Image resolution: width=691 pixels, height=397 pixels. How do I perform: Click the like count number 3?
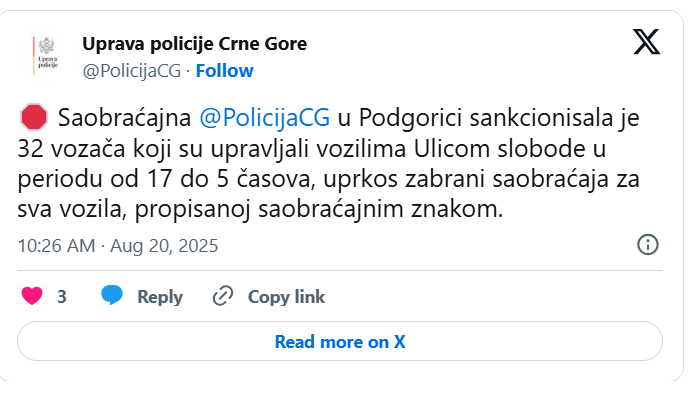coord(62,297)
